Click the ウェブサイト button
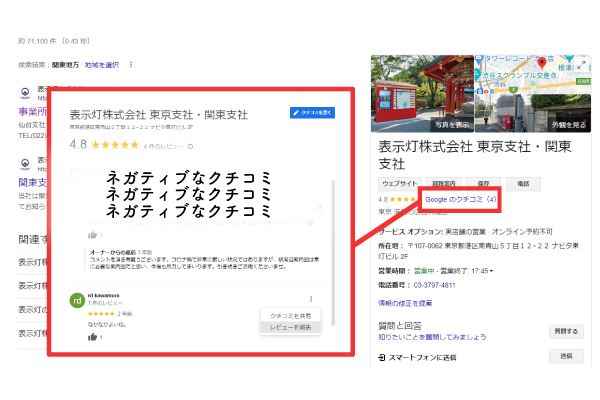The image size is (600, 400). (x=400, y=184)
